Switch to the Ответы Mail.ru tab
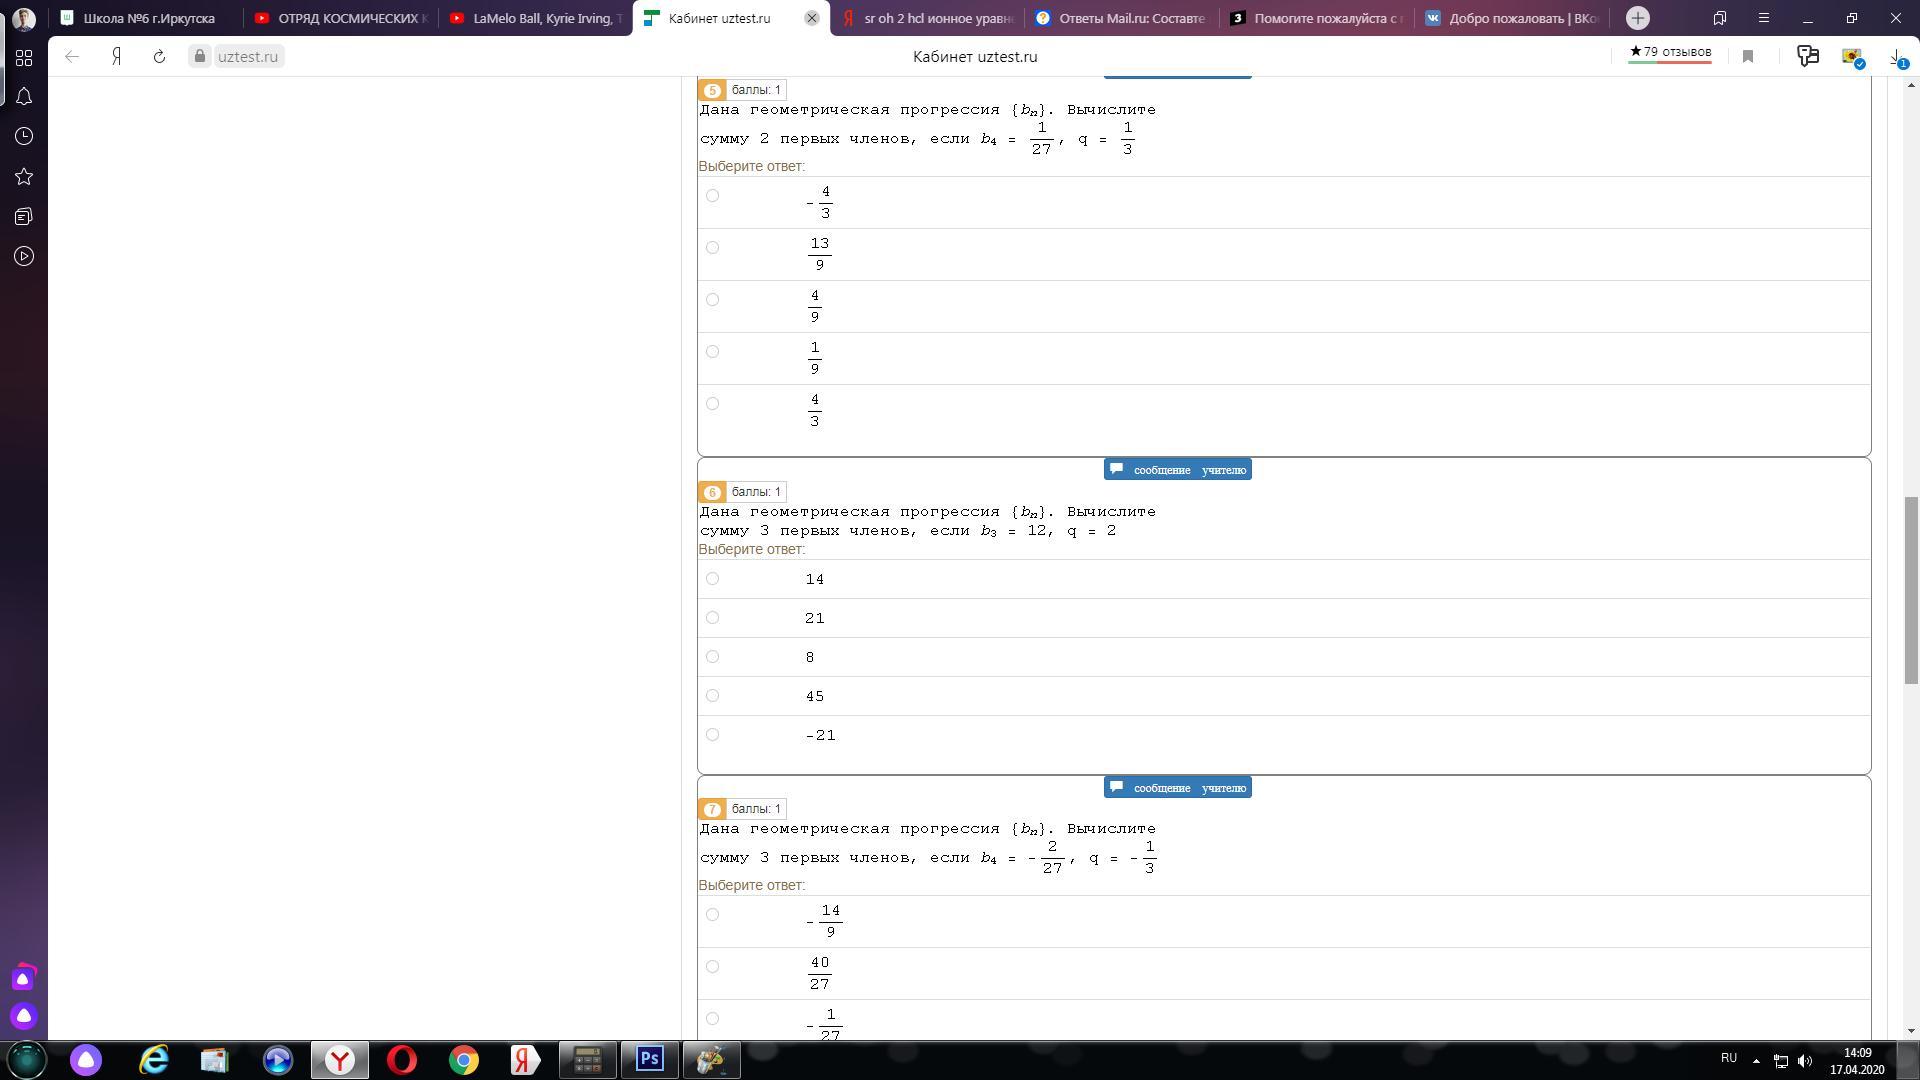The height and width of the screenshot is (1080, 1920). [1122, 18]
